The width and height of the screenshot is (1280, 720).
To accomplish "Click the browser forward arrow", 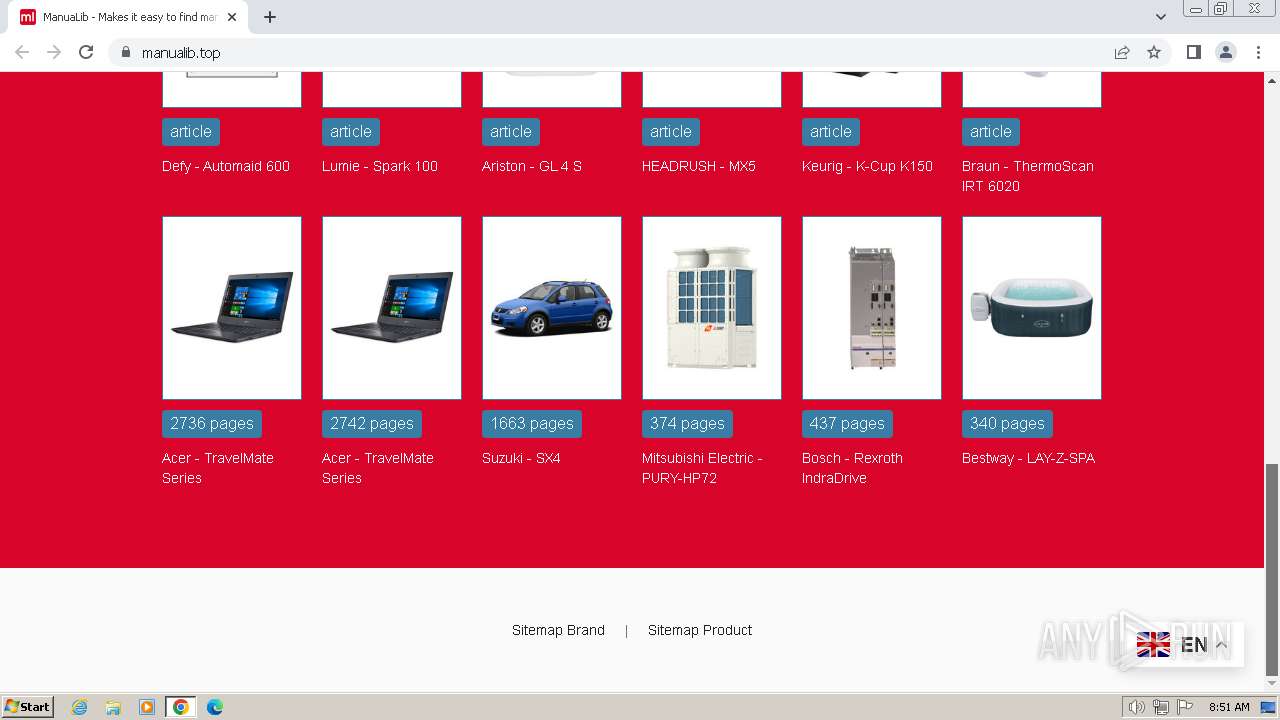I will (54, 52).
